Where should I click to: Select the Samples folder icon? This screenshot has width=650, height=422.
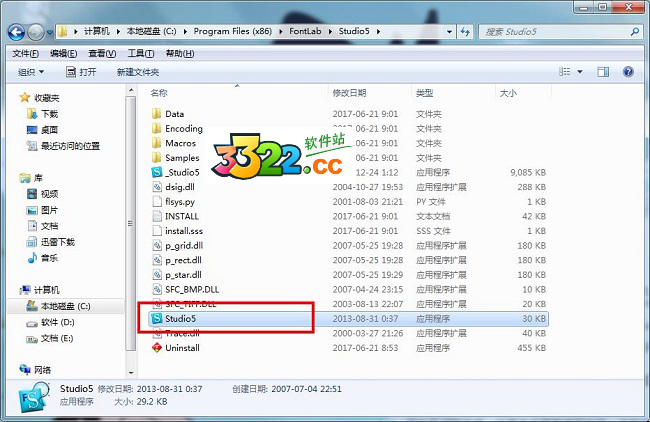click(x=156, y=158)
